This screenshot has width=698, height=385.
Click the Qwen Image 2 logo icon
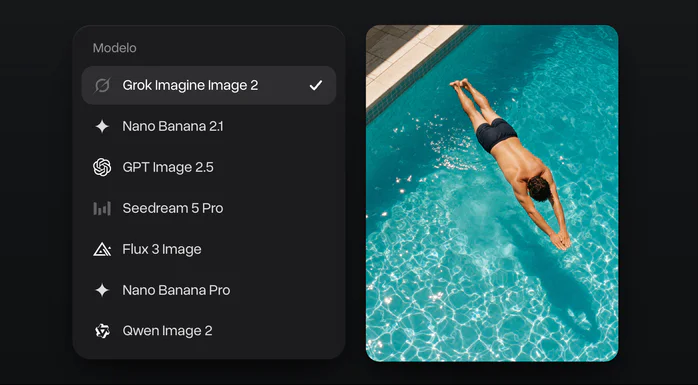[102, 331]
